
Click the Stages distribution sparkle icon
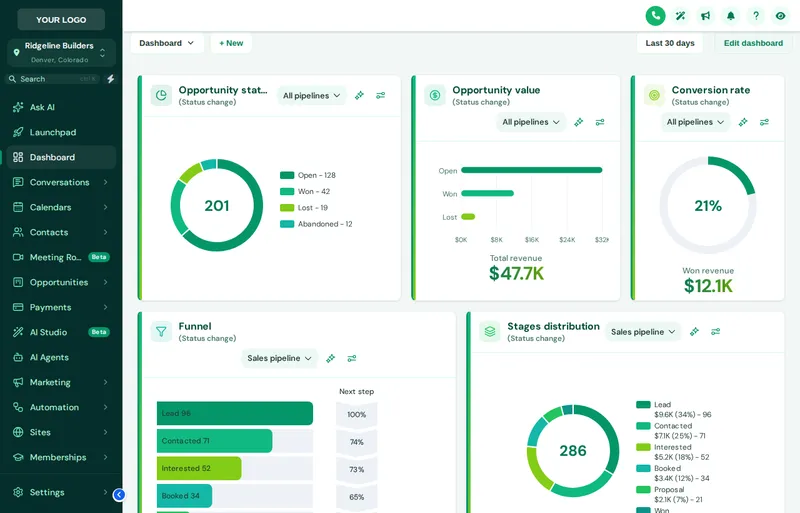tap(694, 332)
